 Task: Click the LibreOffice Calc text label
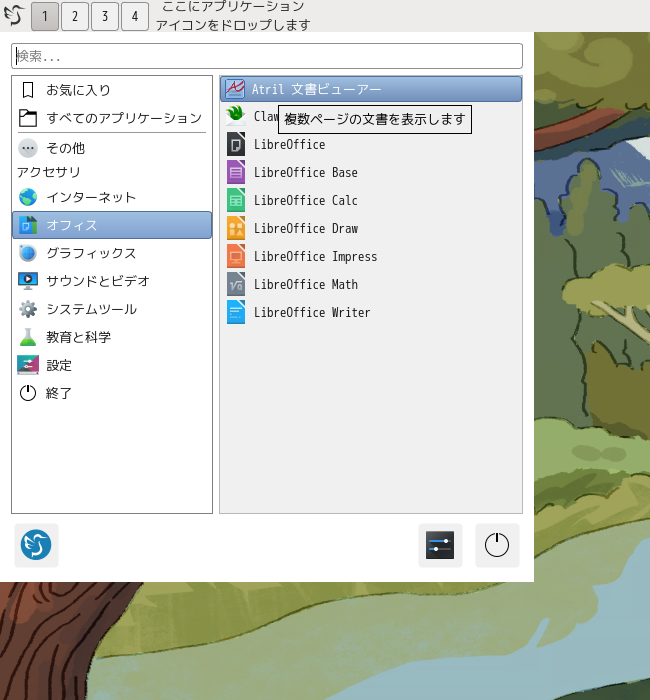(306, 200)
